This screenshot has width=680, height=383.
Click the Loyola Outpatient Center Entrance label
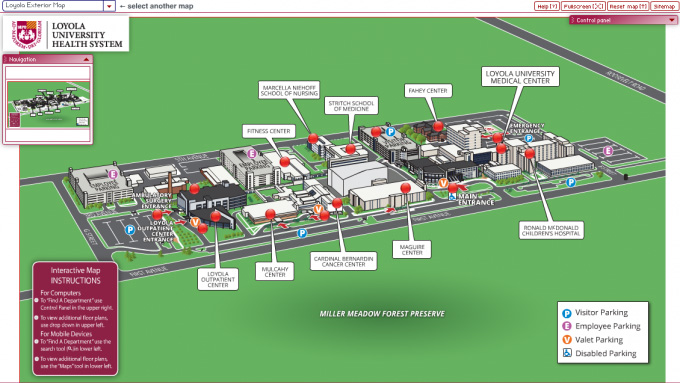coord(157,231)
